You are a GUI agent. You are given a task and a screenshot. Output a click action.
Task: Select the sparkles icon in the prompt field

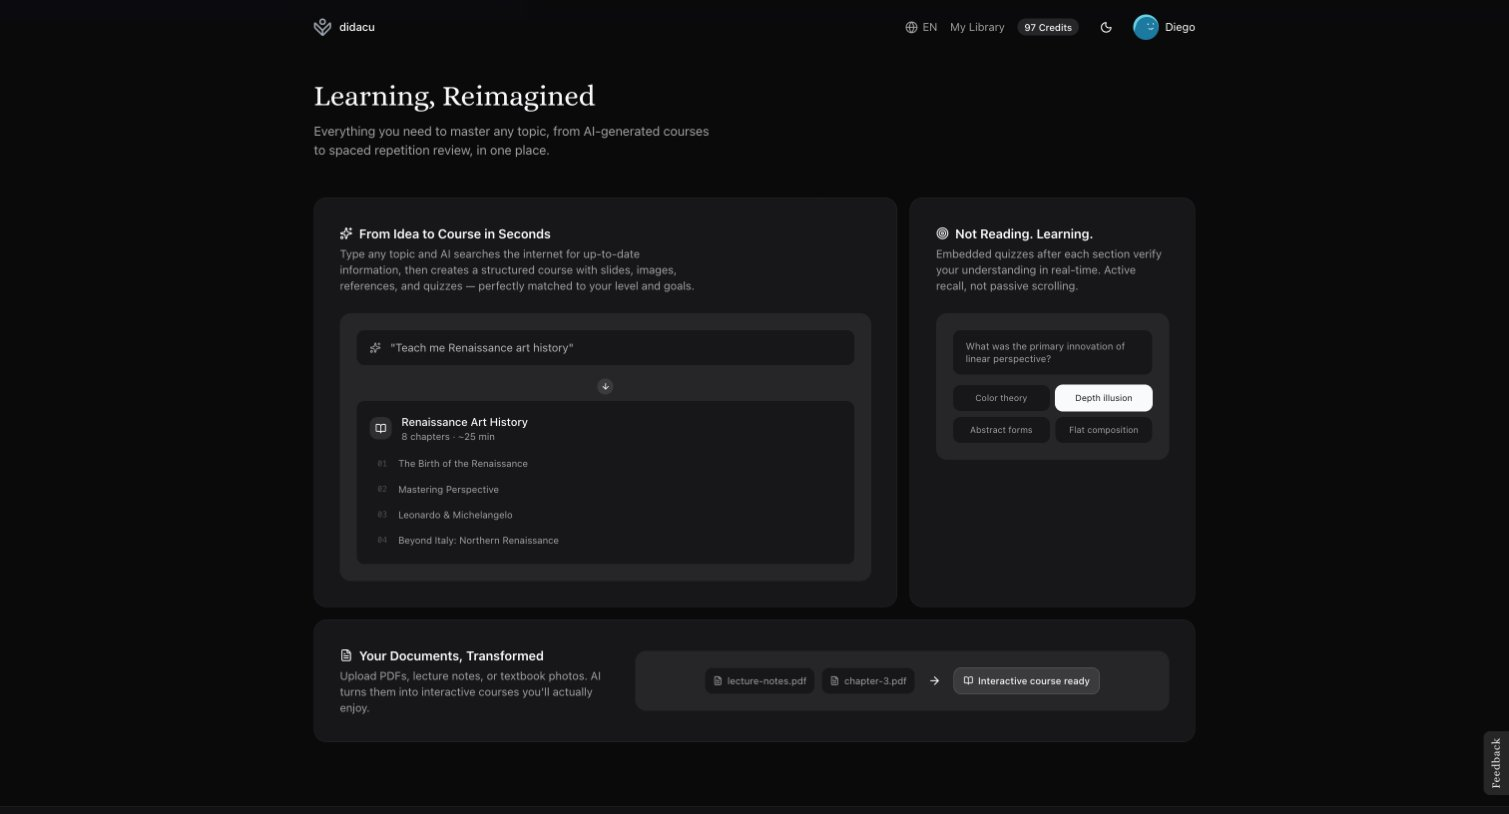click(375, 347)
